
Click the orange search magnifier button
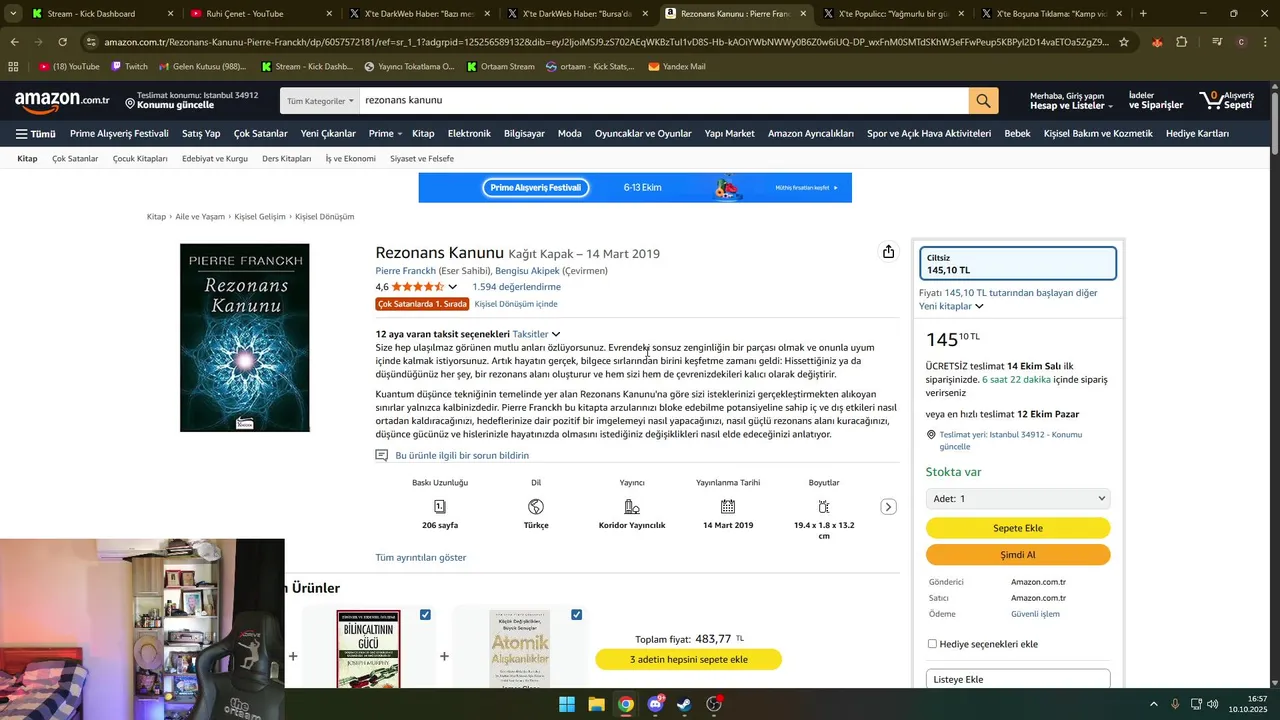(x=983, y=100)
